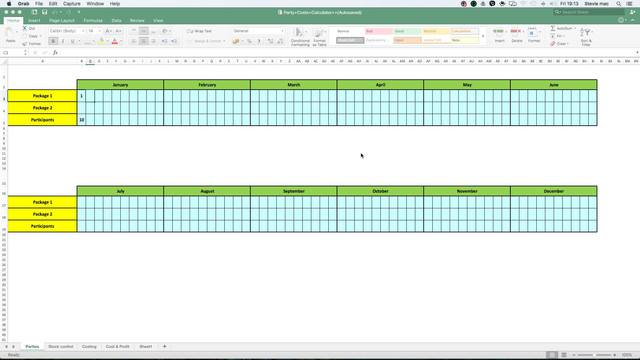This screenshot has width=640, height=360.
Task: Increase indent icon
Action: (174, 41)
